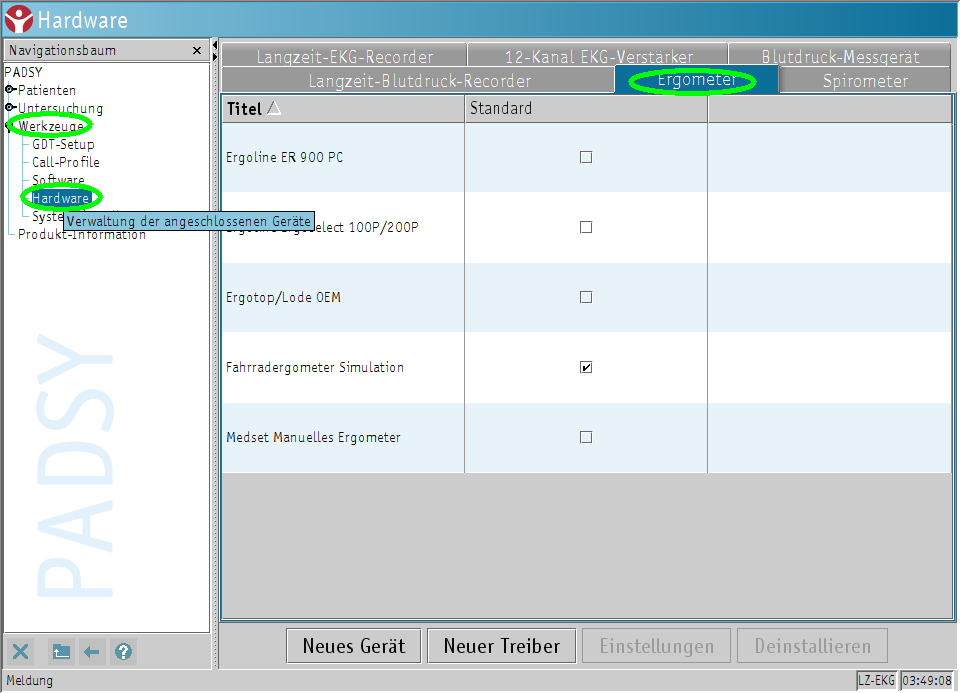Image resolution: width=960 pixels, height=693 pixels.
Task: Collapse the navigation panel using the splitter arrow
Action: pos(215,46)
